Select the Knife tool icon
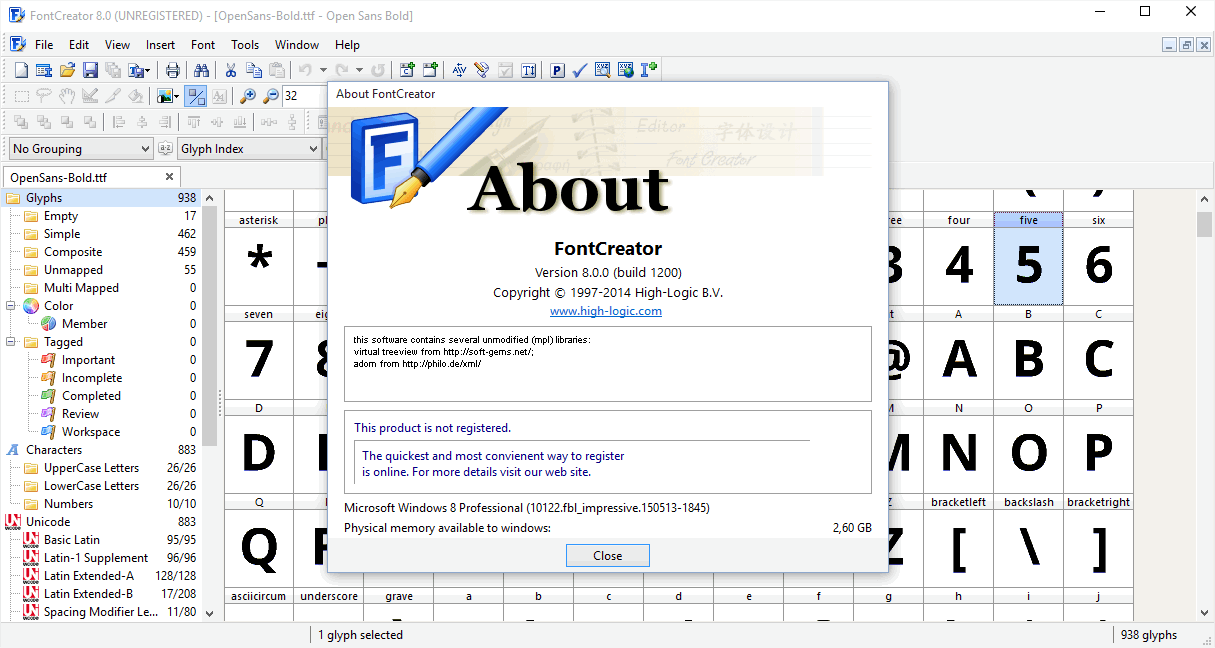1215x648 pixels. [113, 96]
